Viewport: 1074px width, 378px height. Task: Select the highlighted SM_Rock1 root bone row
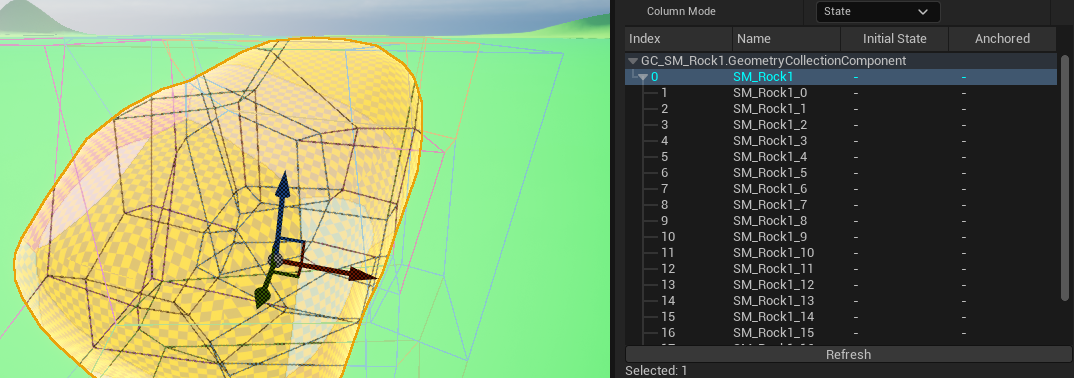[x=841, y=77]
